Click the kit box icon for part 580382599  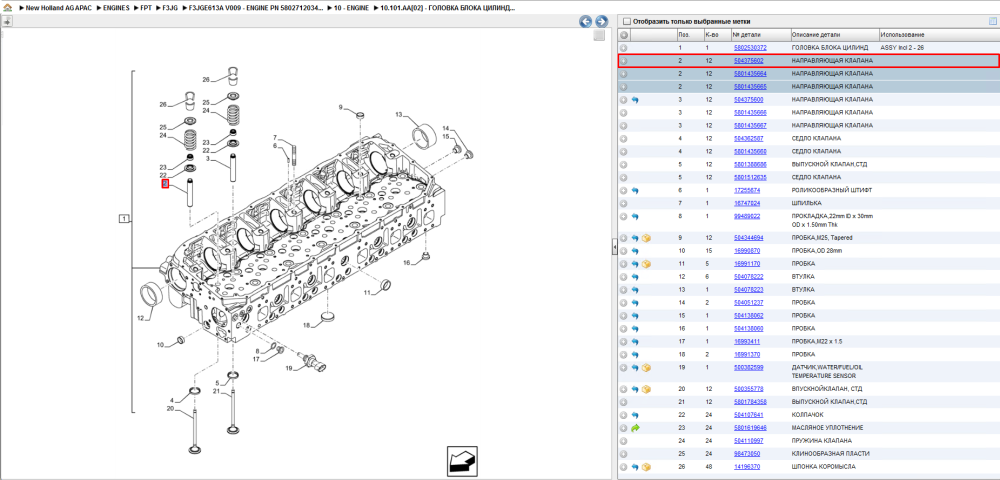tap(646, 368)
